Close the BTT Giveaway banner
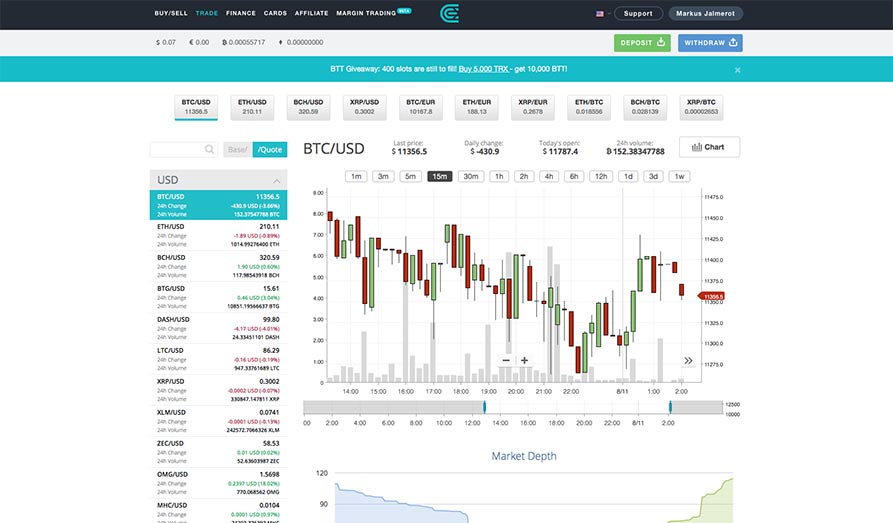The height and width of the screenshot is (523, 893). 738,70
